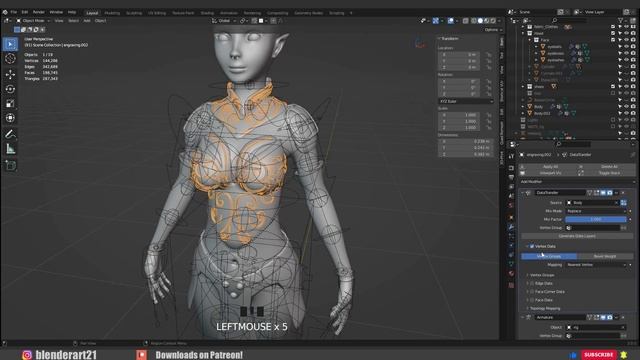This screenshot has height=360, width=640.
Task: Switch to solid viewport shading icon
Action: 480,20
